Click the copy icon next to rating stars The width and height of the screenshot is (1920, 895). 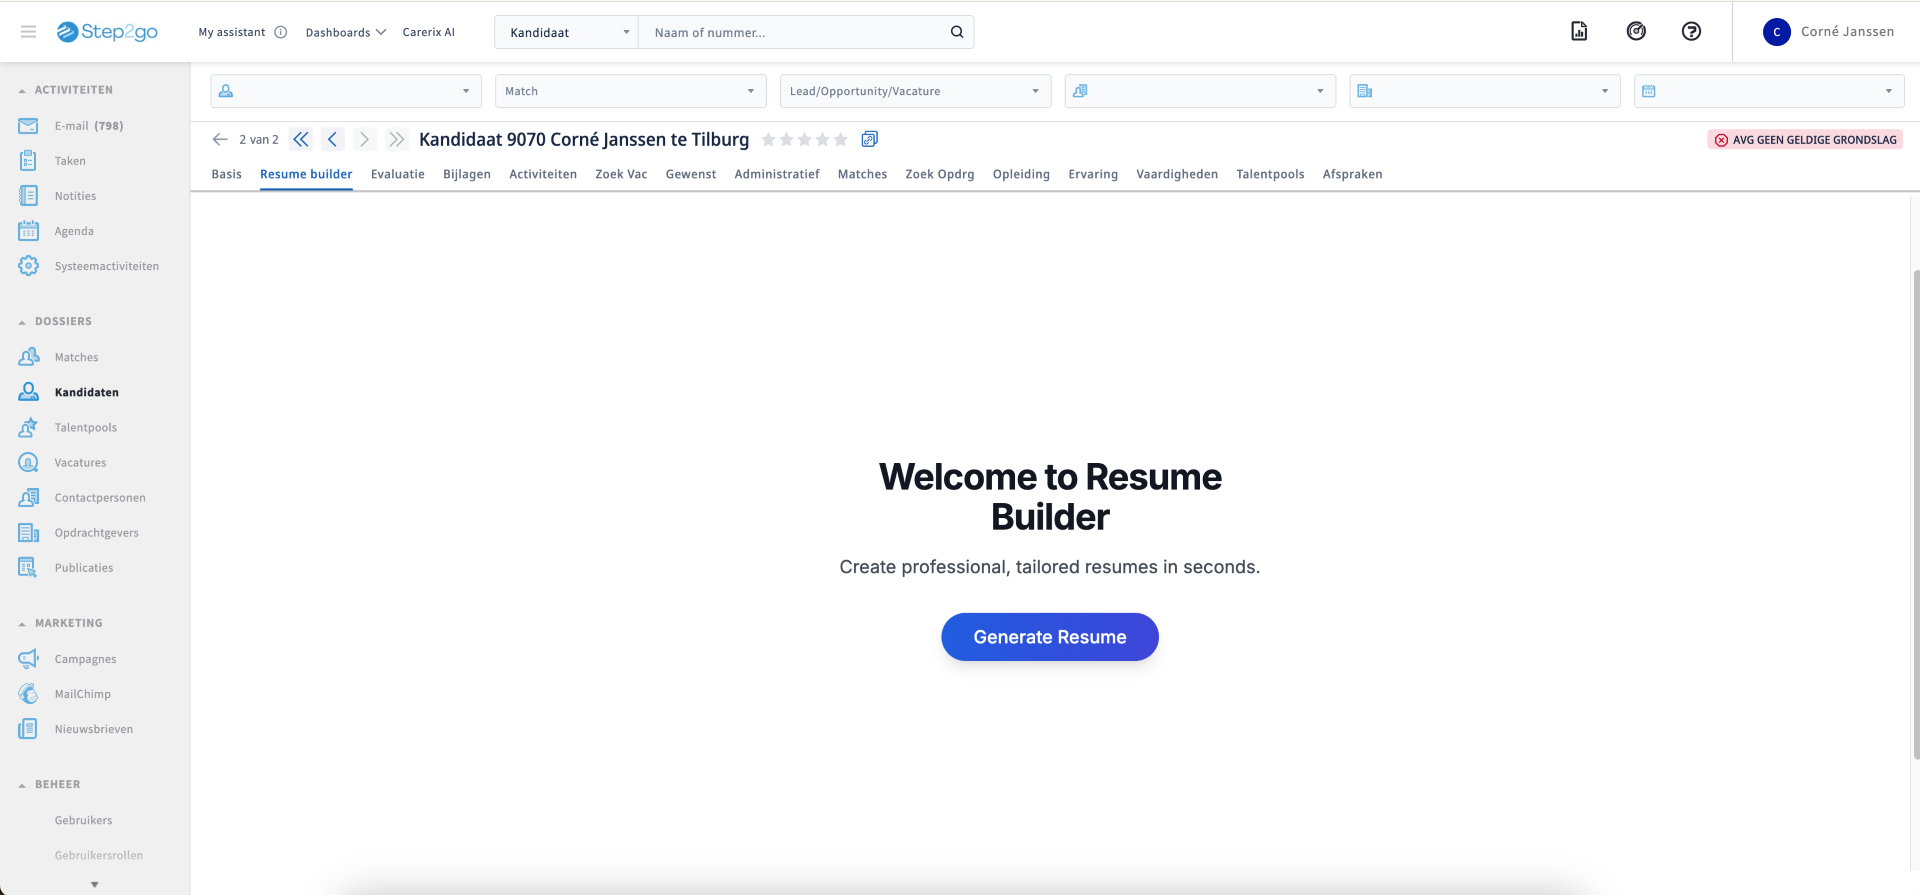(870, 140)
